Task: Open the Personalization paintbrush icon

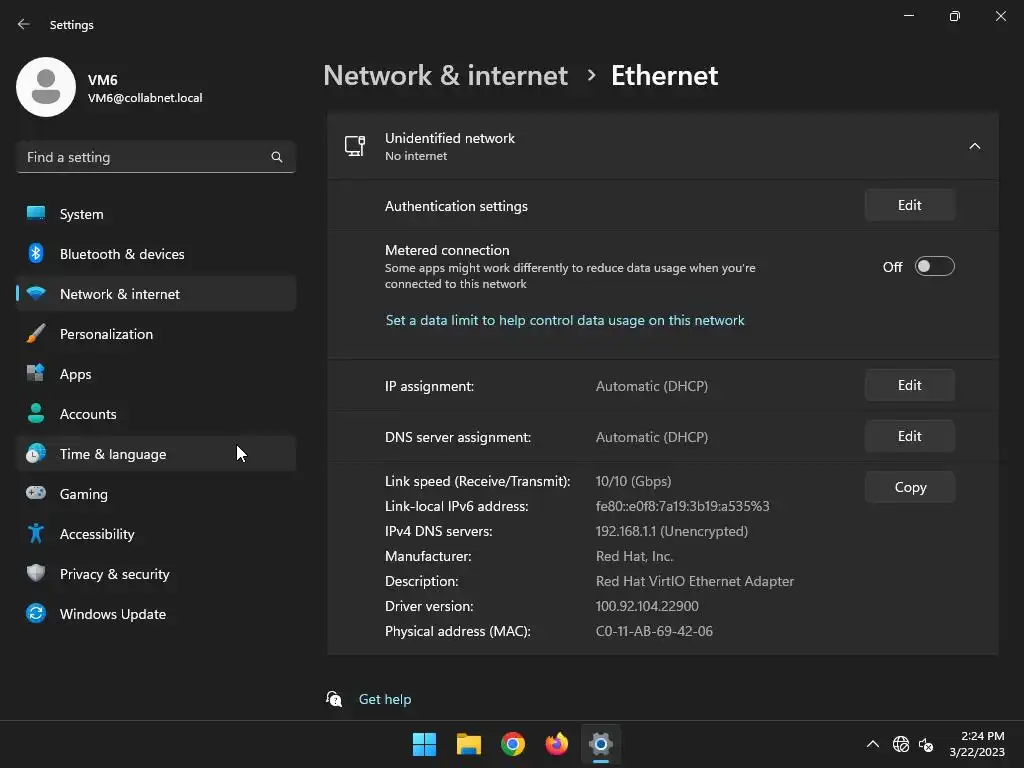Action: click(36, 334)
